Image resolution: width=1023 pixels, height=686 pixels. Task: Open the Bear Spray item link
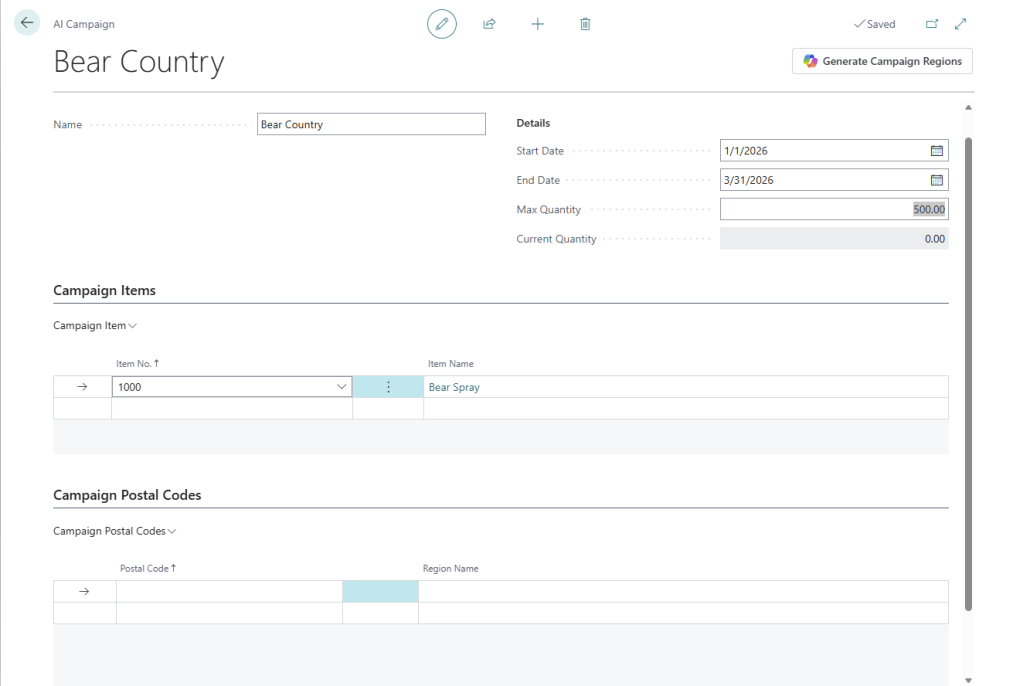(x=454, y=387)
